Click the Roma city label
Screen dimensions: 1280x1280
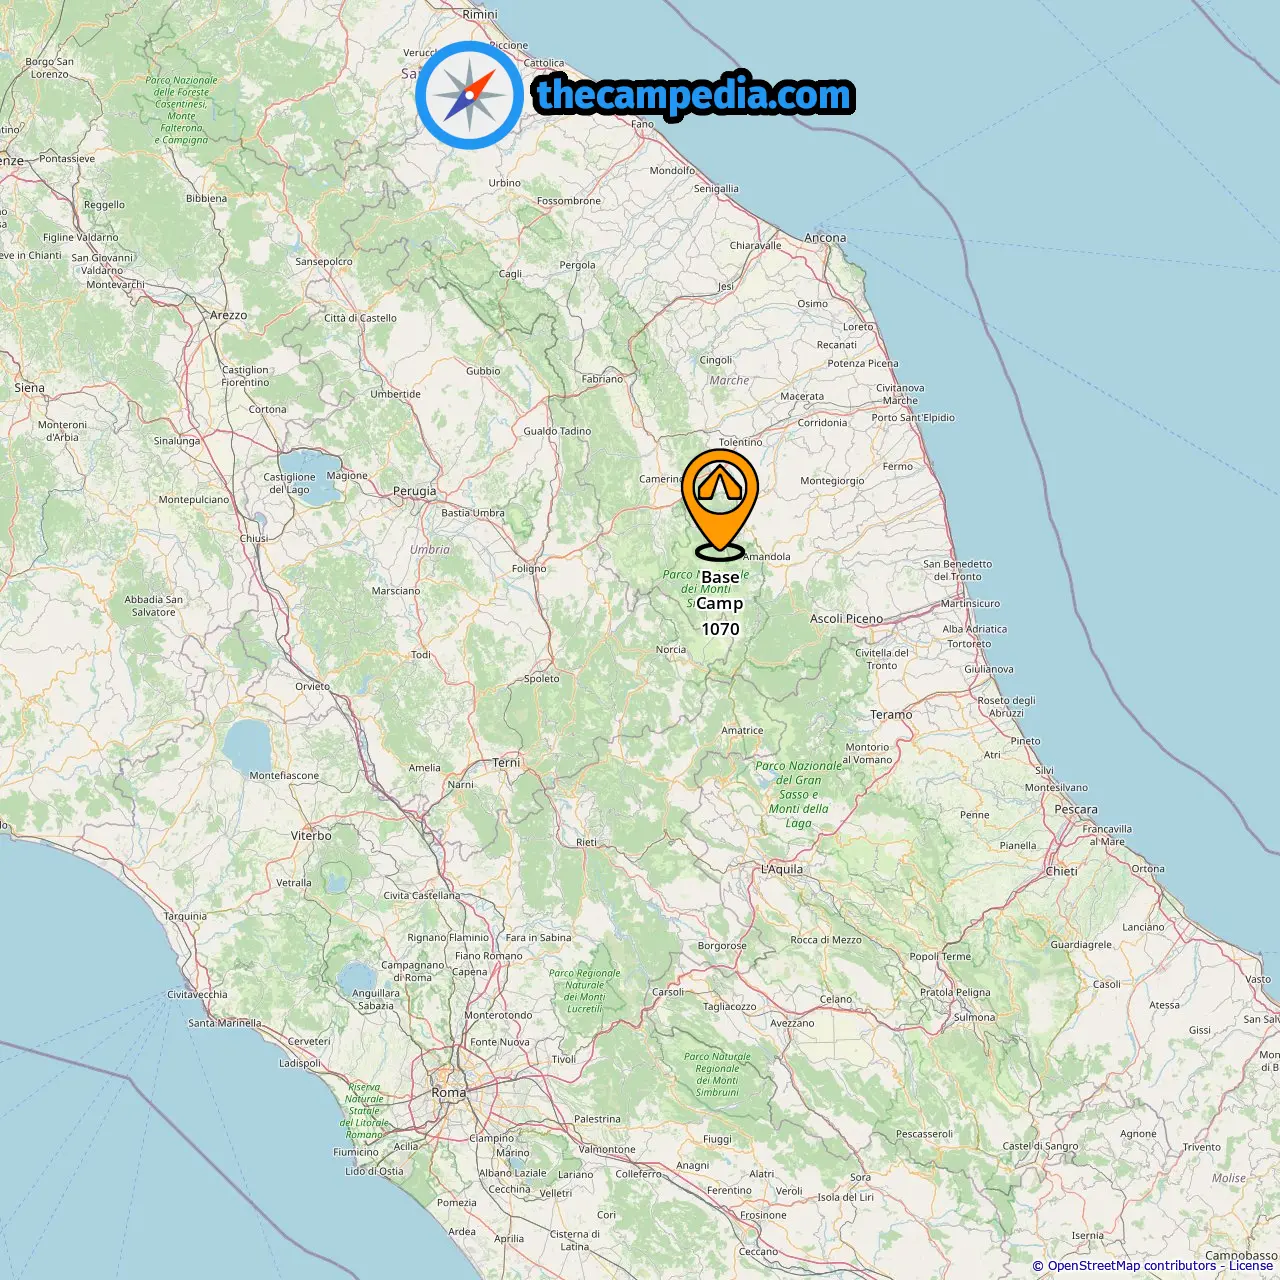click(449, 1093)
